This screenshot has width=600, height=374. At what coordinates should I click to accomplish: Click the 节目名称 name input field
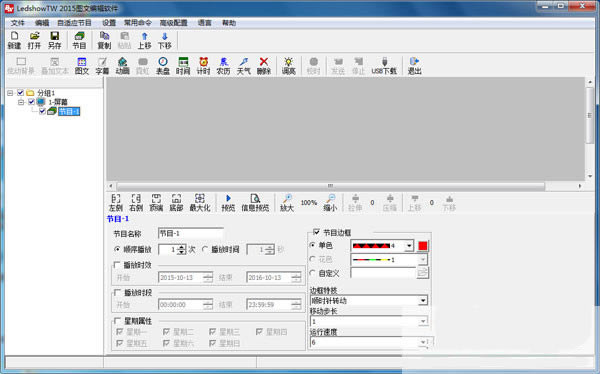[191, 233]
